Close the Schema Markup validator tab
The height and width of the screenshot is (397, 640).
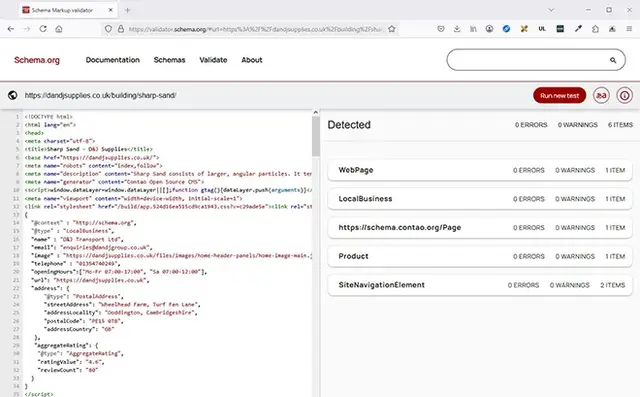[111, 10]
